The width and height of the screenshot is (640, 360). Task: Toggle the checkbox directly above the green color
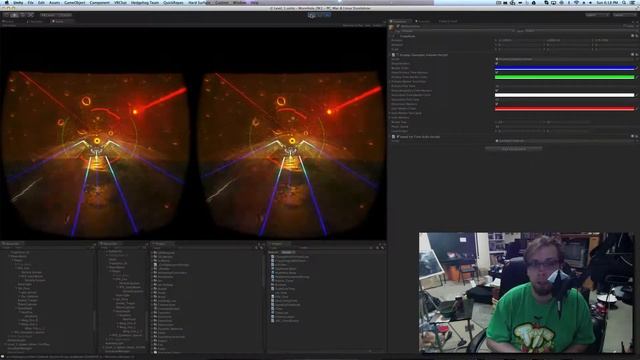[x=496, y=72]
